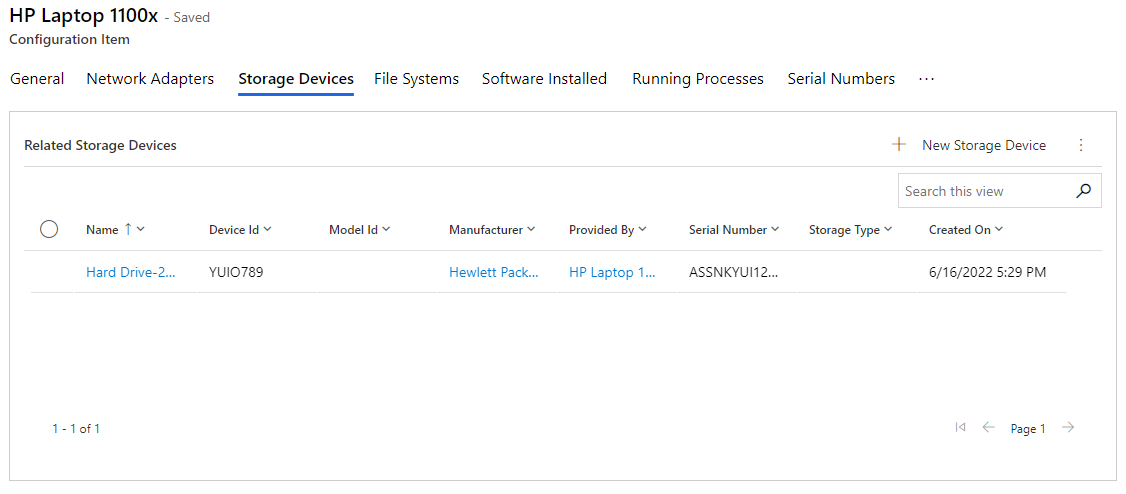Click the magnifier search icon
Image resolution: width=1126 pixels, height=494 pixels.
tap(1084, 190)
